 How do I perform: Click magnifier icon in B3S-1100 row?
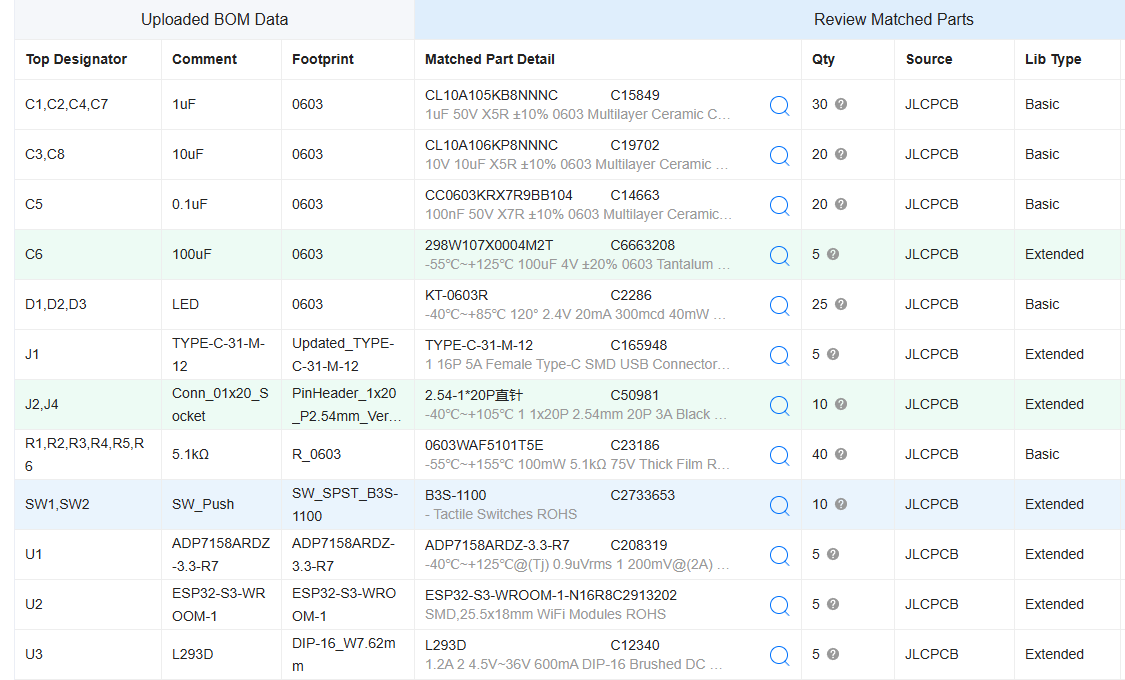[x=779, y=505]
